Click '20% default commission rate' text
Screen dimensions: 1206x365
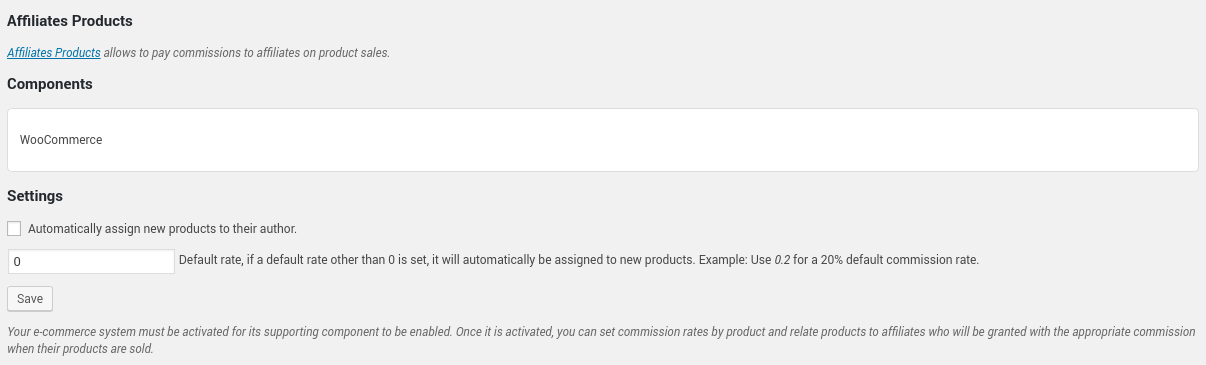(898, 260)
